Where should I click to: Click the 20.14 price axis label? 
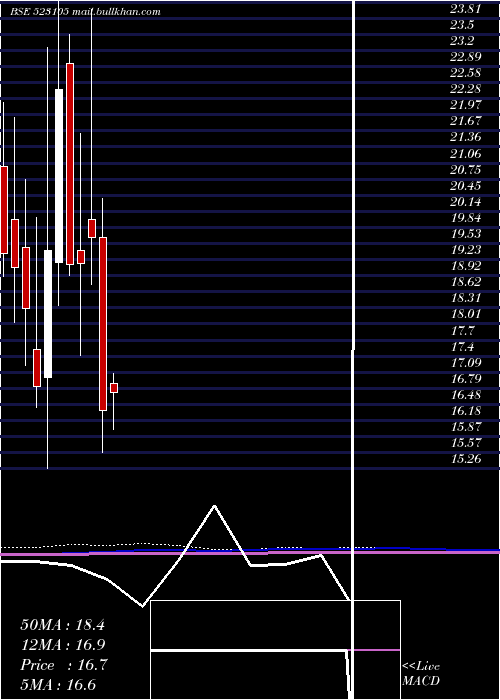pos(466,202)
